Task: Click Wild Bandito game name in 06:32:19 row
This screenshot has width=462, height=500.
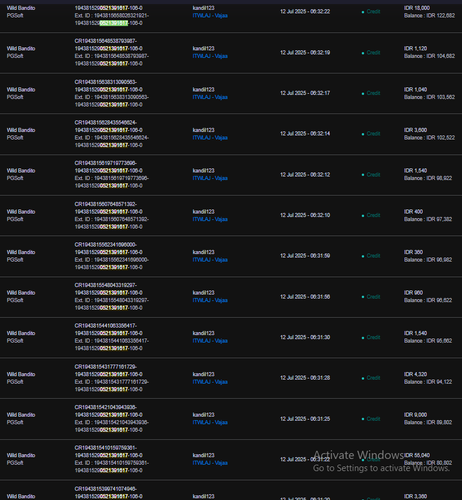Action: pos(21,49)
